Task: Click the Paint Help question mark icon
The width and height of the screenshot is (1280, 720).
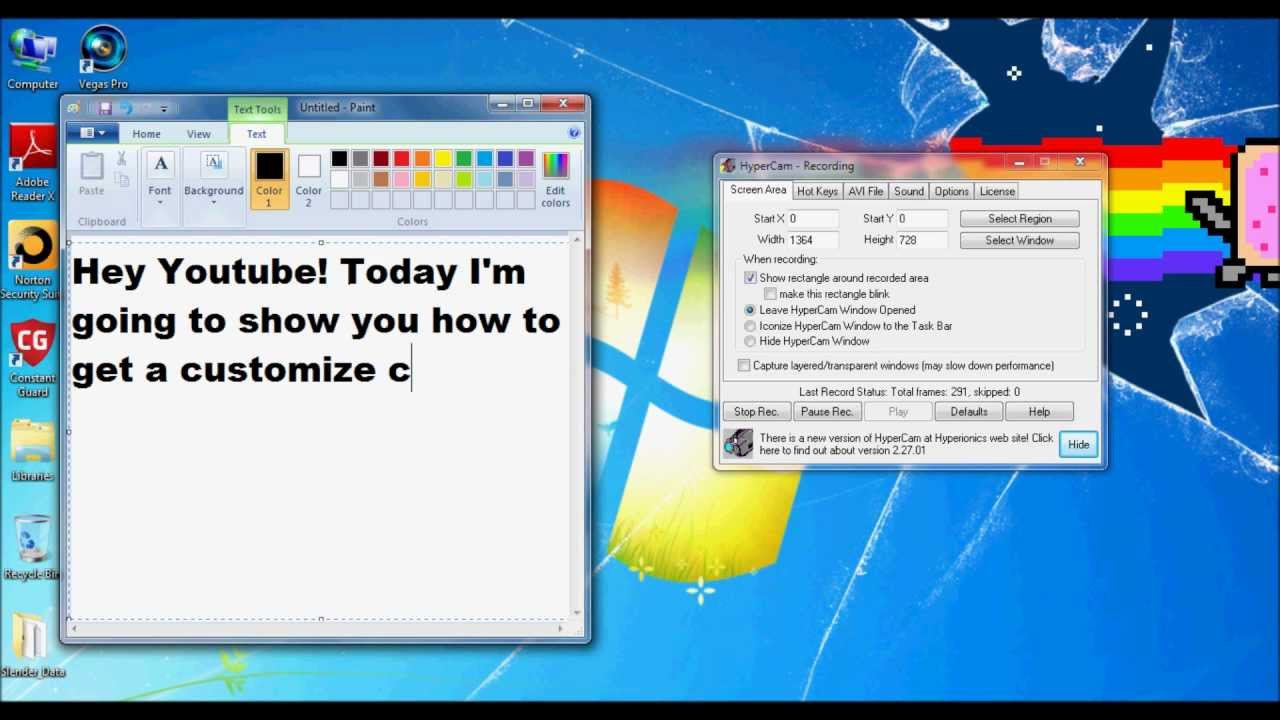Action: click(x=574, y=133)
